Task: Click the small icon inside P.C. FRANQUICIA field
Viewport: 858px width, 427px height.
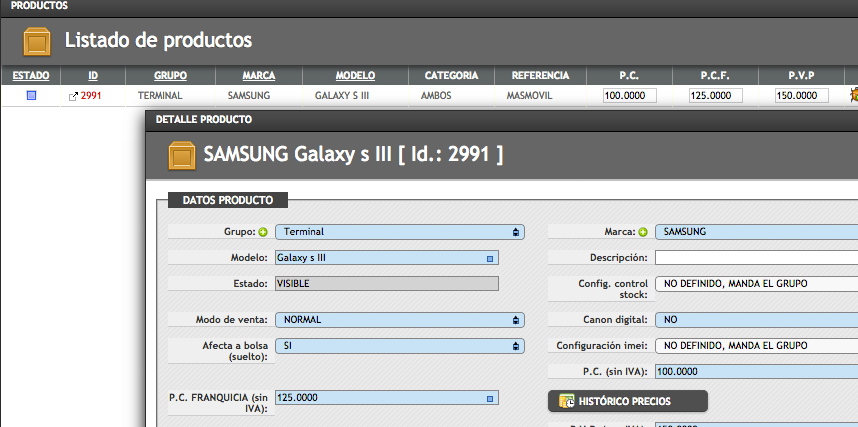Action: 490,399
